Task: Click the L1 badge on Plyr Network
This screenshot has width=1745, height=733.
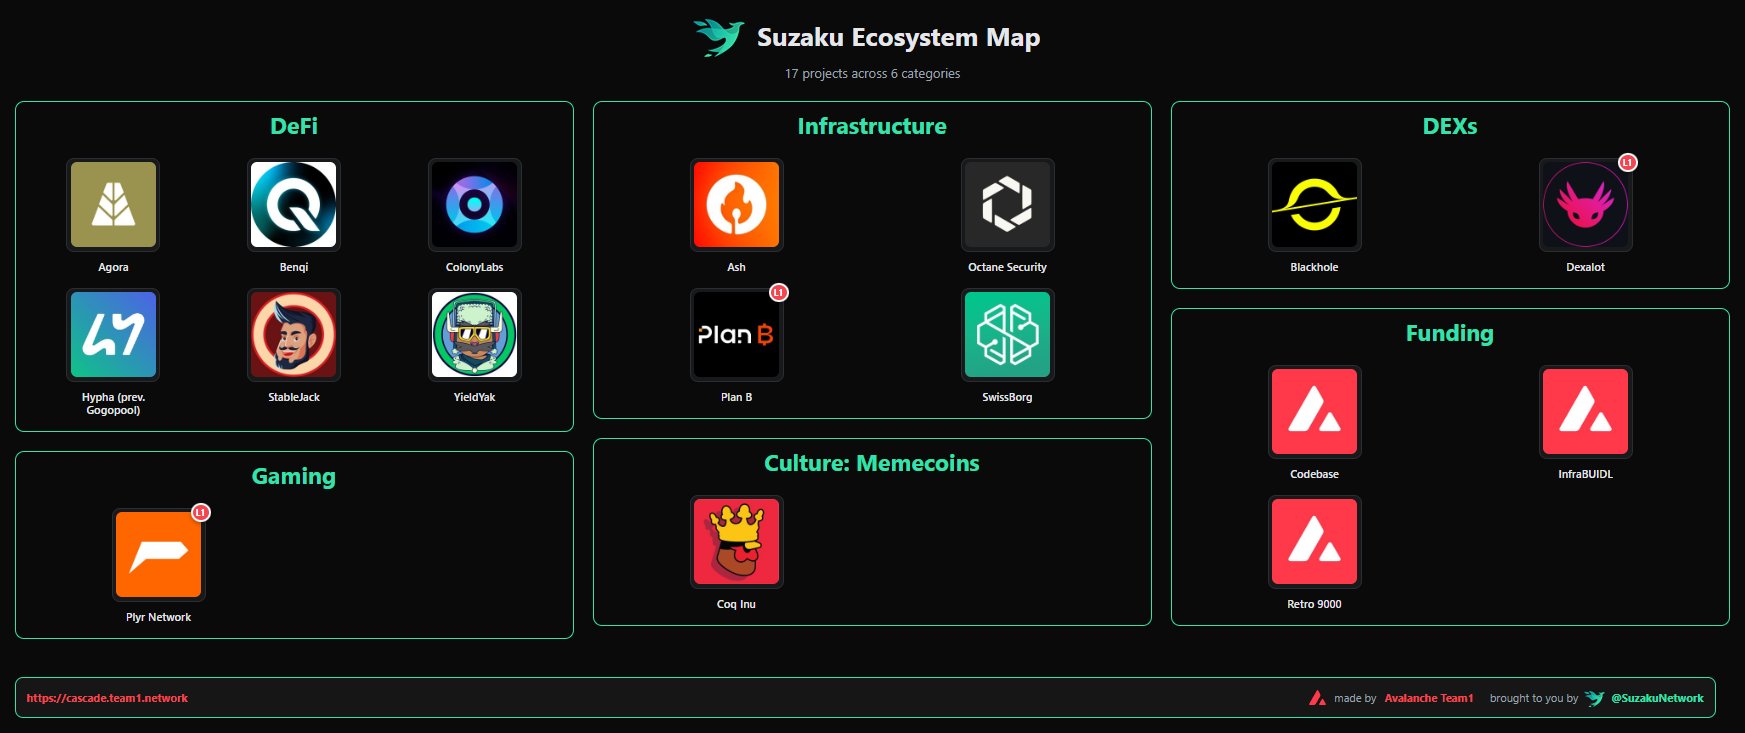Action: coord(201,512)
